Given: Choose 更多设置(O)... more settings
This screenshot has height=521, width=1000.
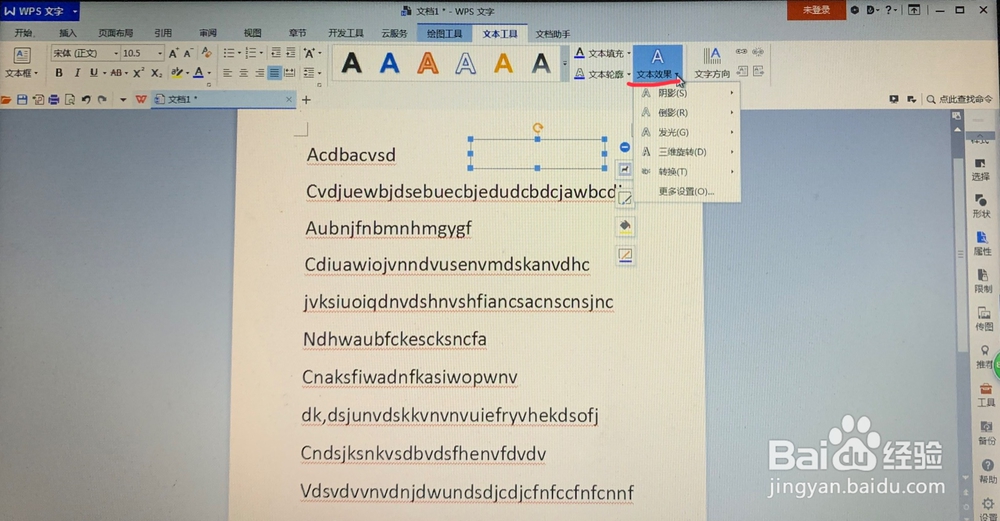Looking at the screenshot, I should pyautogui.click(x=687, y=191).
